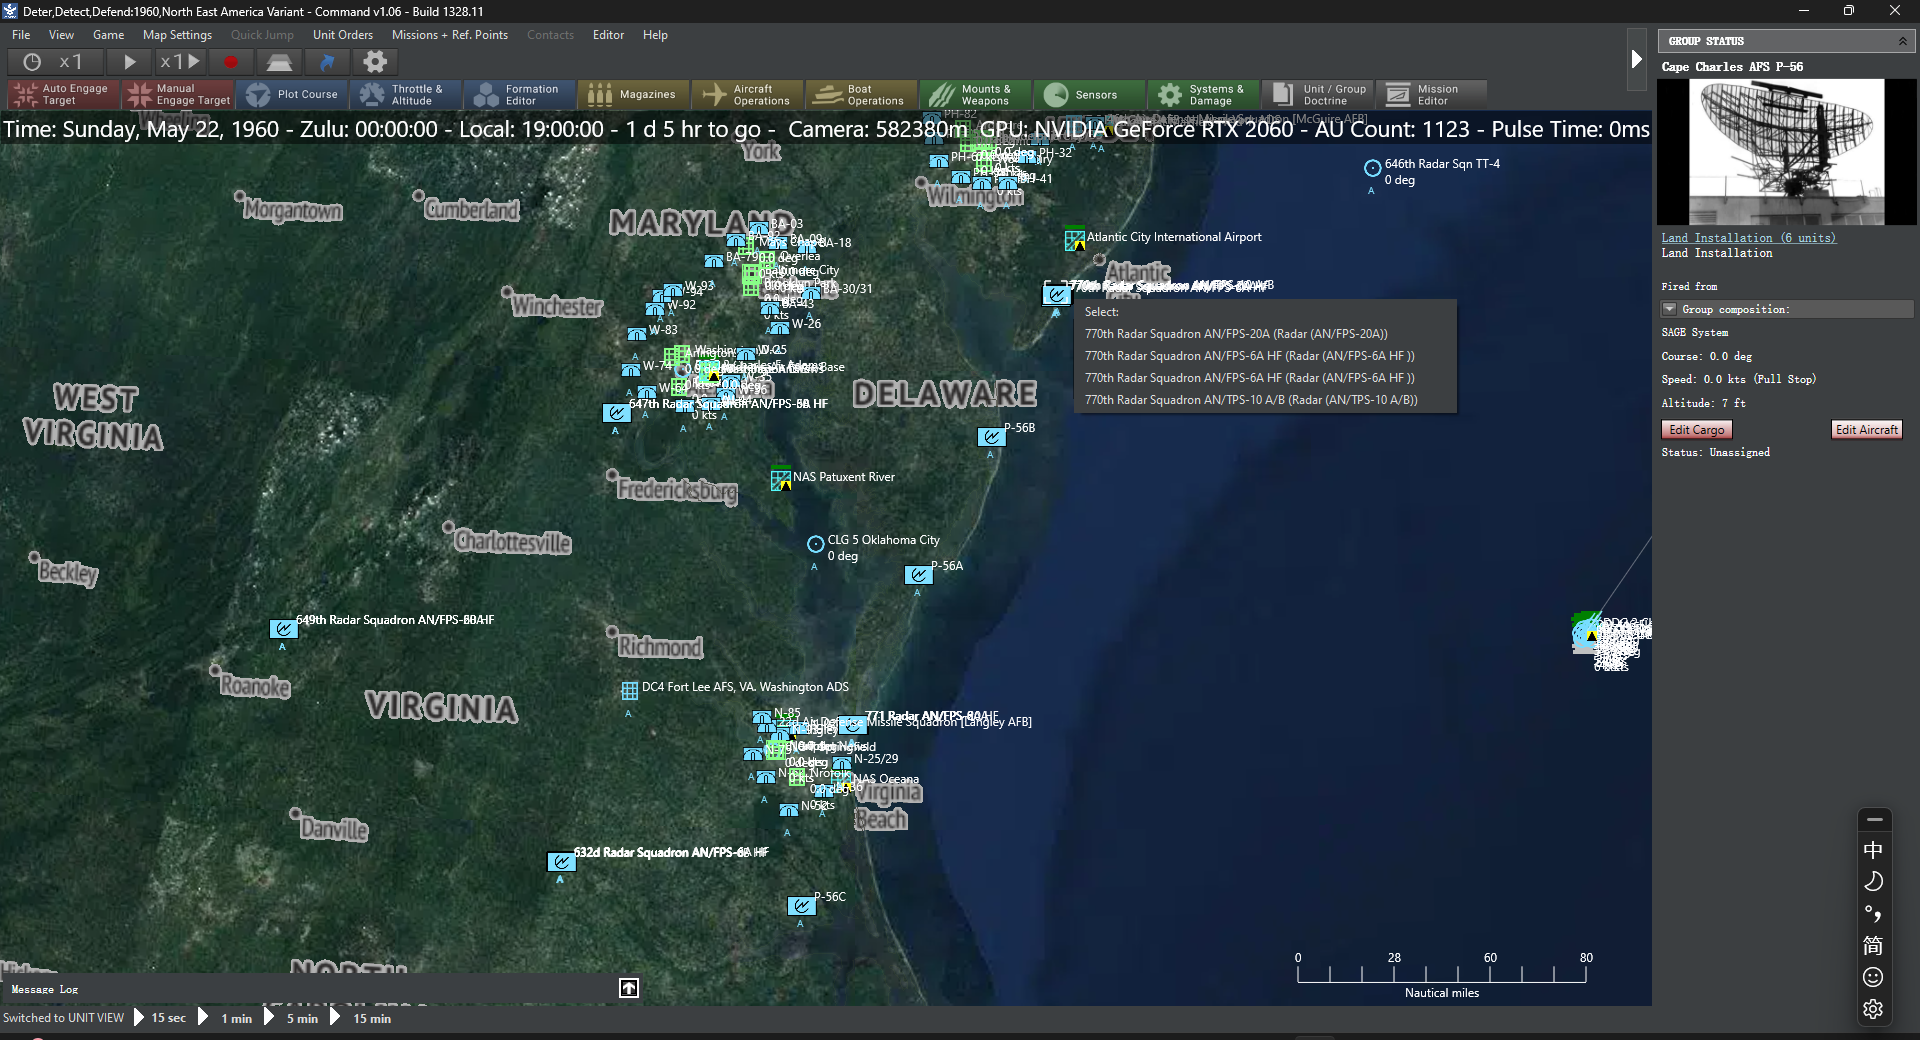This screenshot has width=1920, height=1040.
Task: Click the Edit Cargo button
Action: [x=1696, y=430]
